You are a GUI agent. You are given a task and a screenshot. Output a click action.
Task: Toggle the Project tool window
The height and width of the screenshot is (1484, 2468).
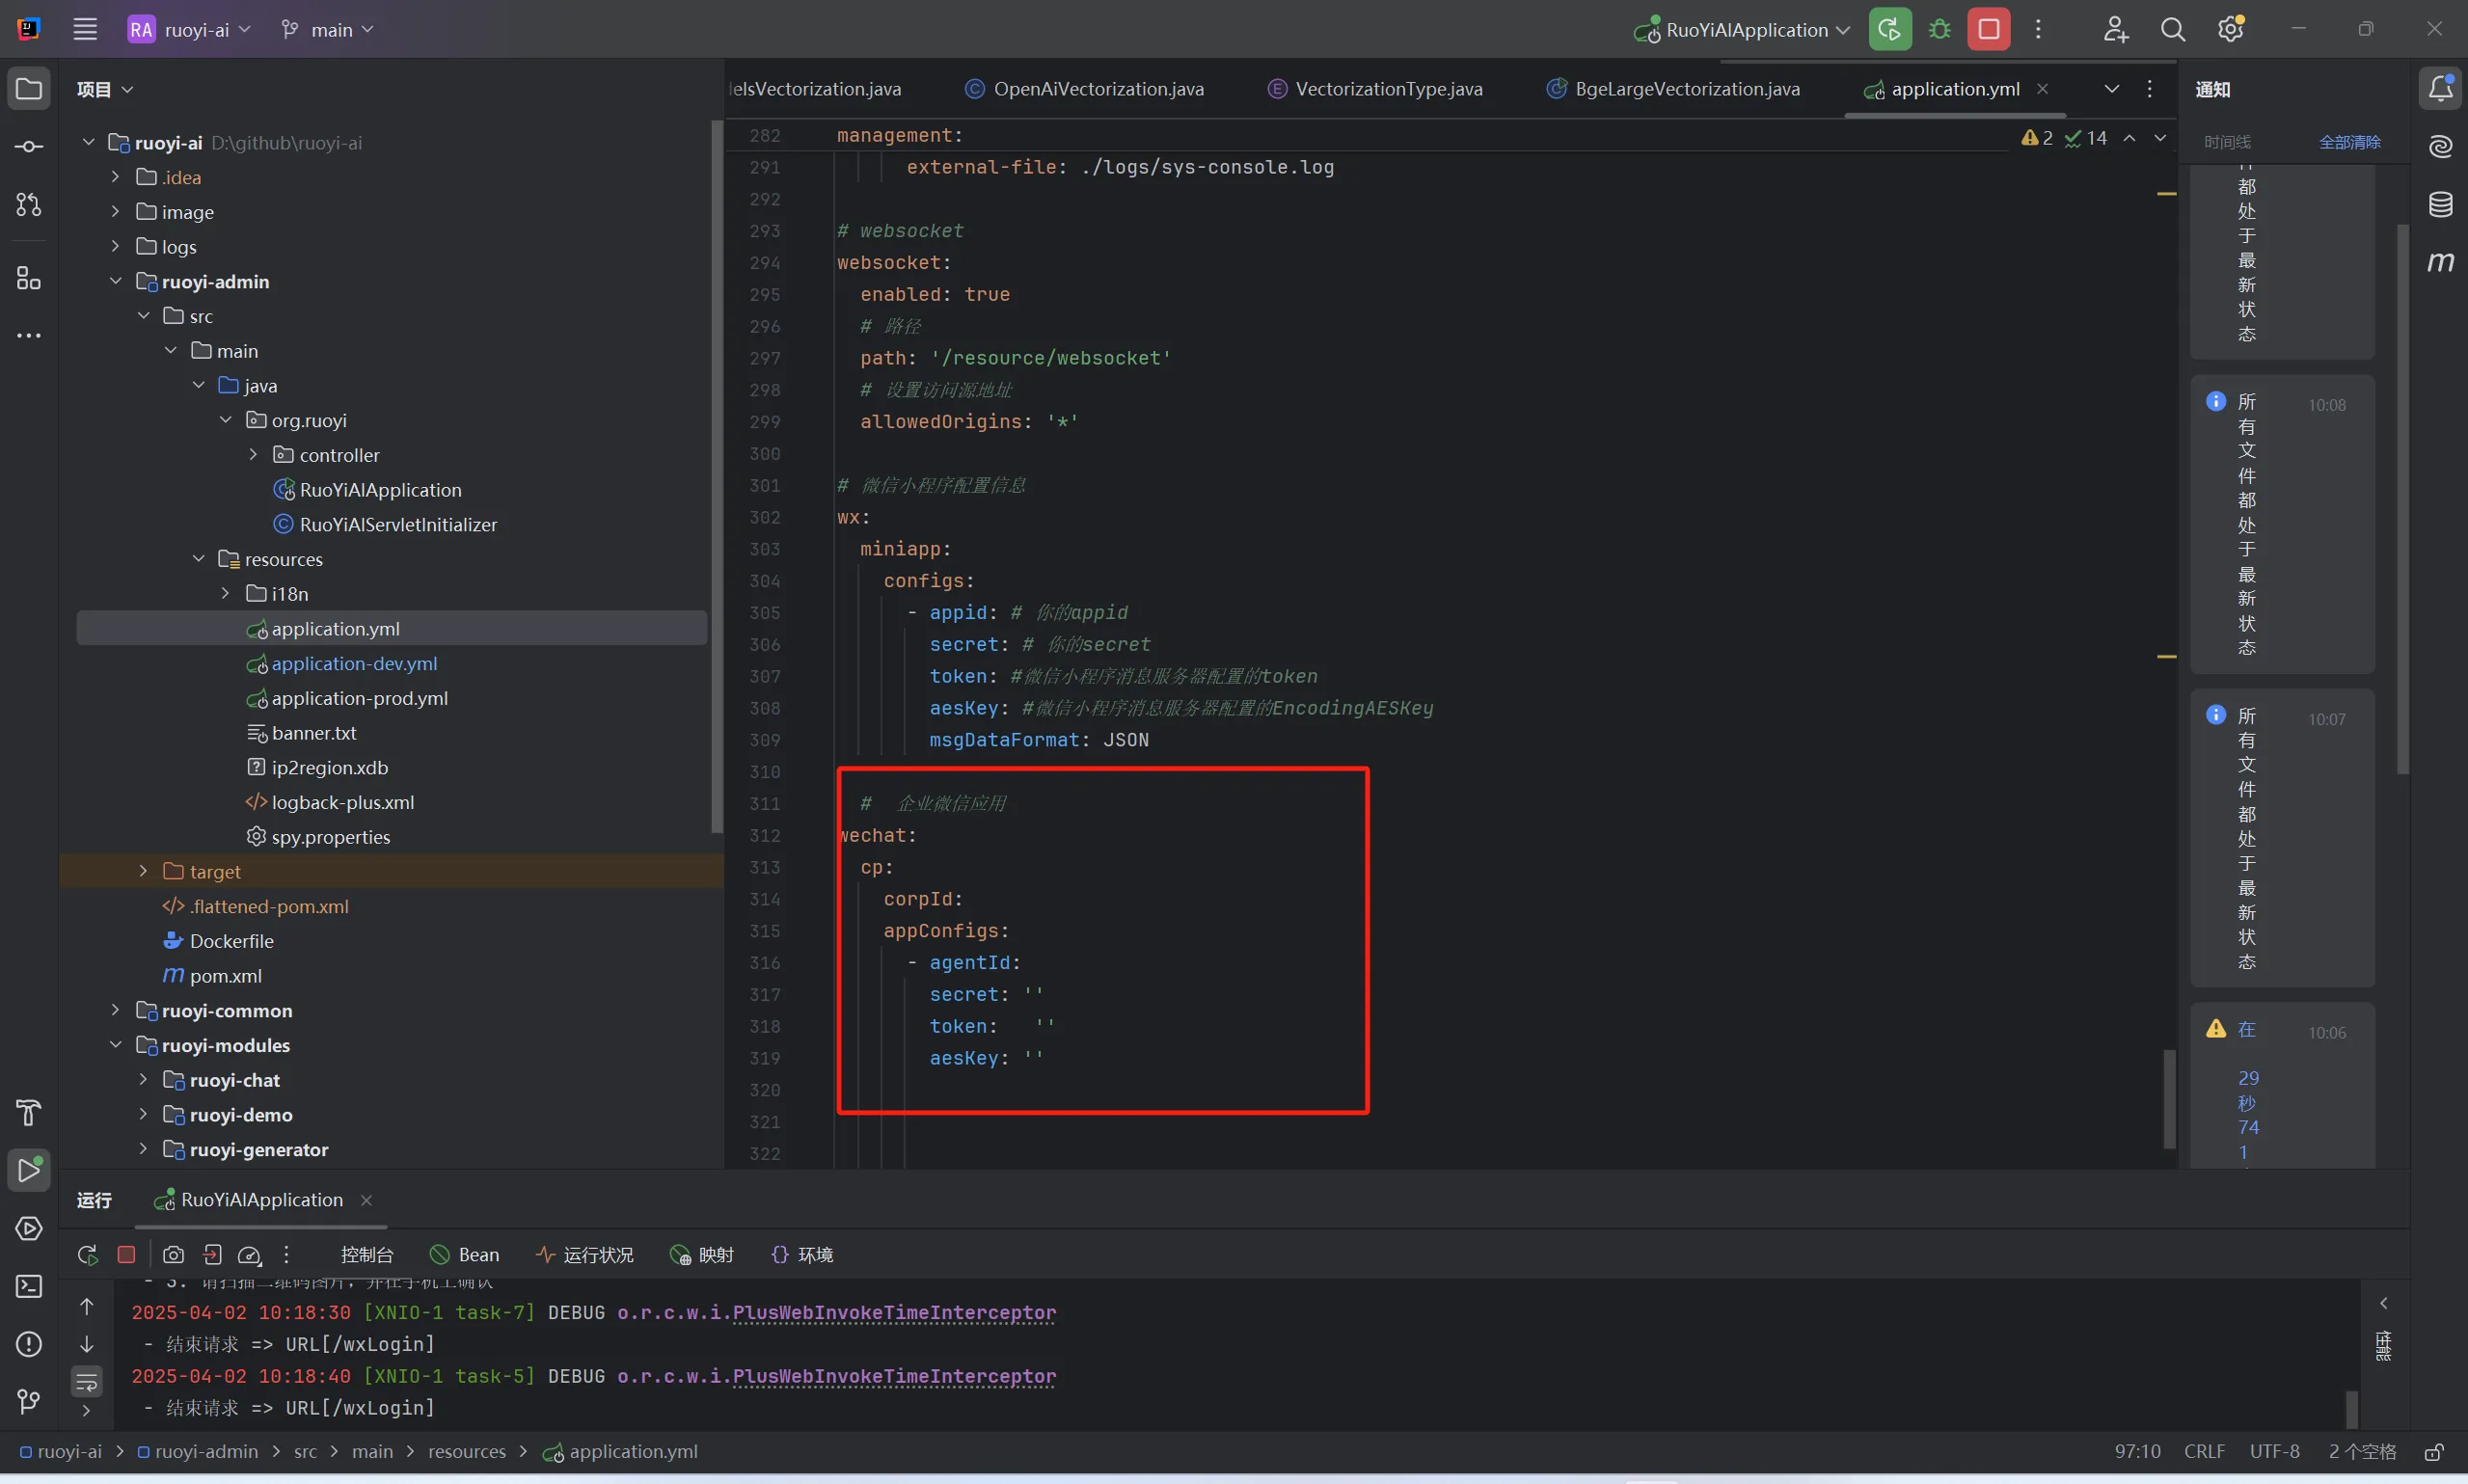pyautogui.click(x=29, y=89)
